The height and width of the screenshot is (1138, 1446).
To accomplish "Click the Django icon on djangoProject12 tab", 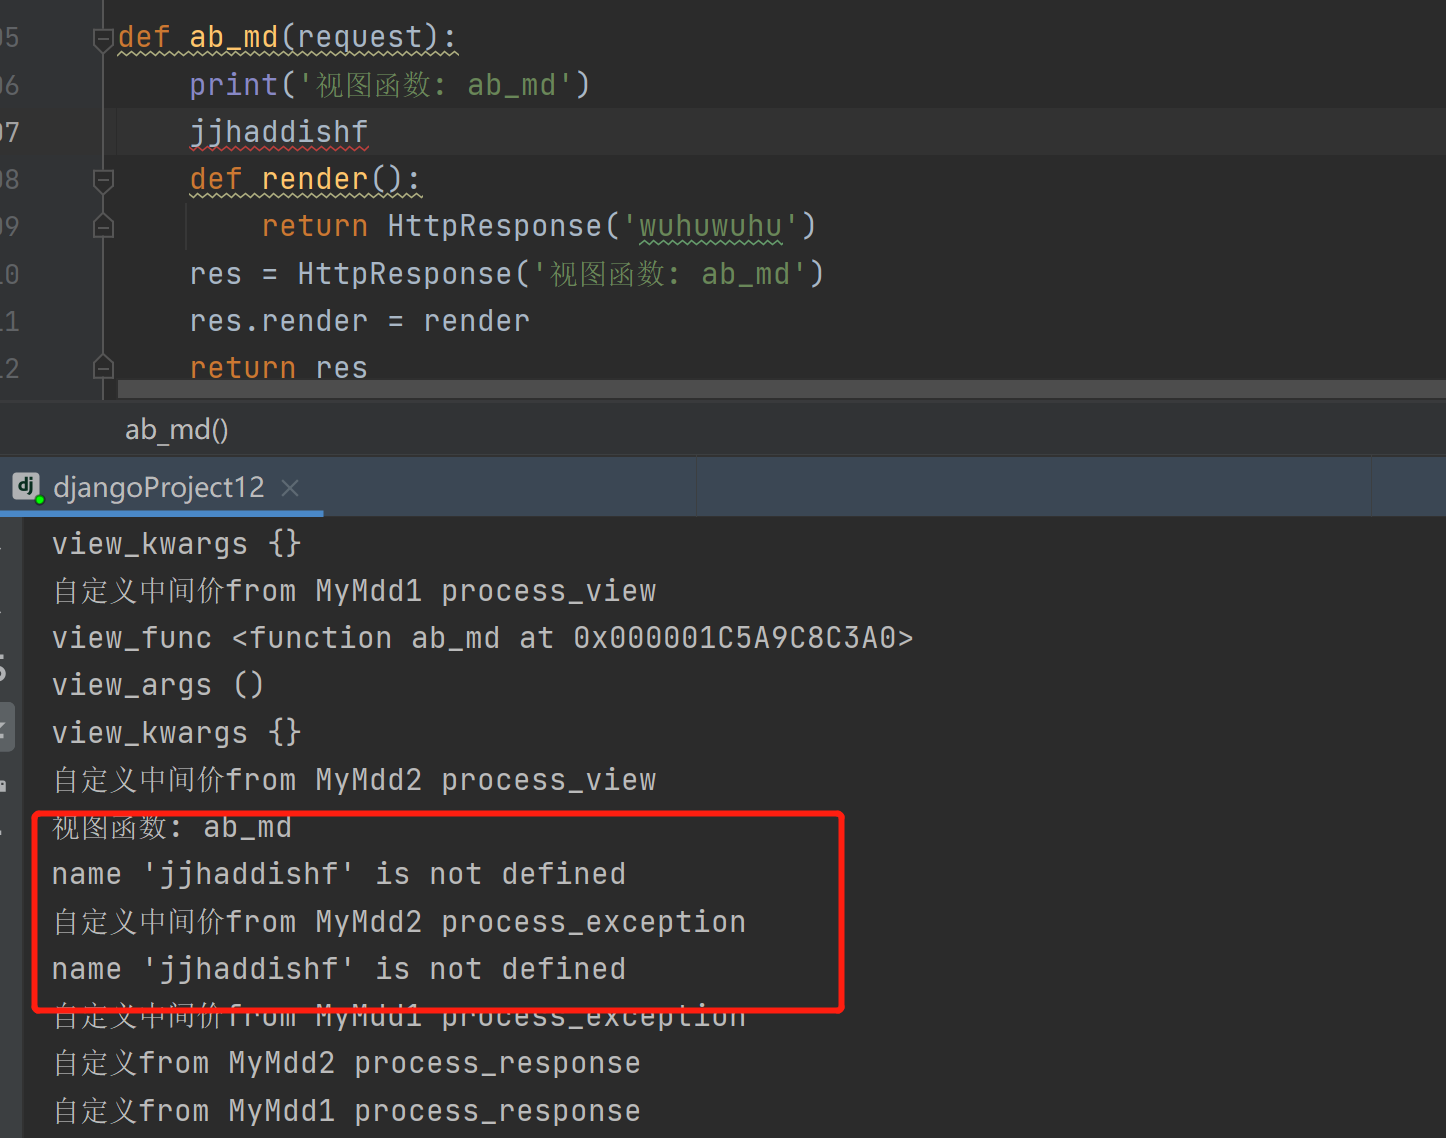I will [x=27, y=487].
